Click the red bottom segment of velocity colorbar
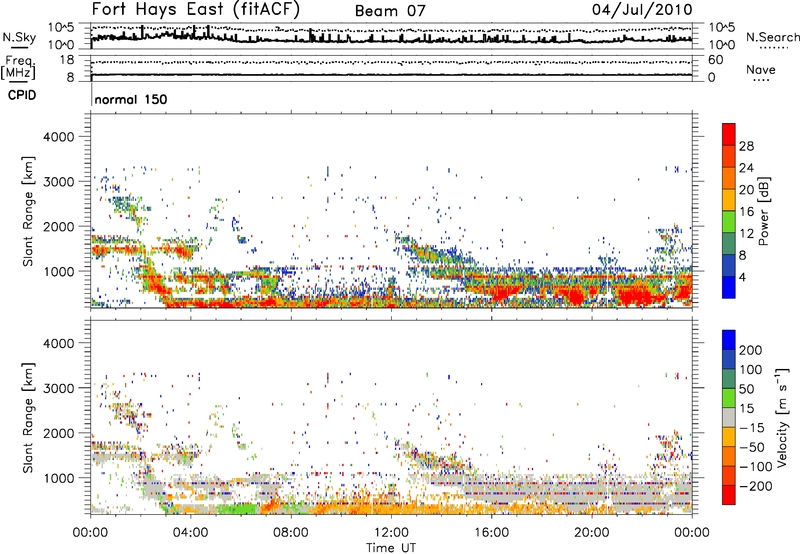 (729, 495)
